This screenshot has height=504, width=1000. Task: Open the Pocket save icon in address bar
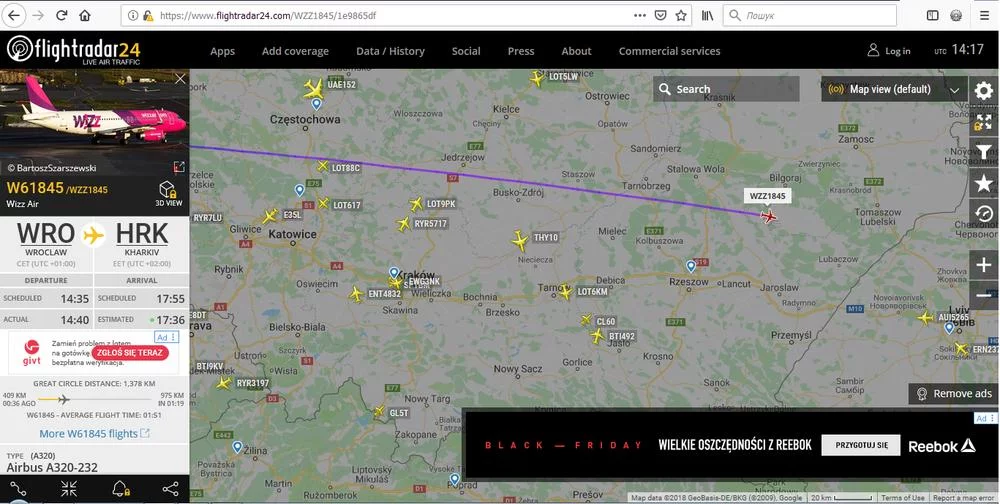pyautogui.click(x=661, y=15)
